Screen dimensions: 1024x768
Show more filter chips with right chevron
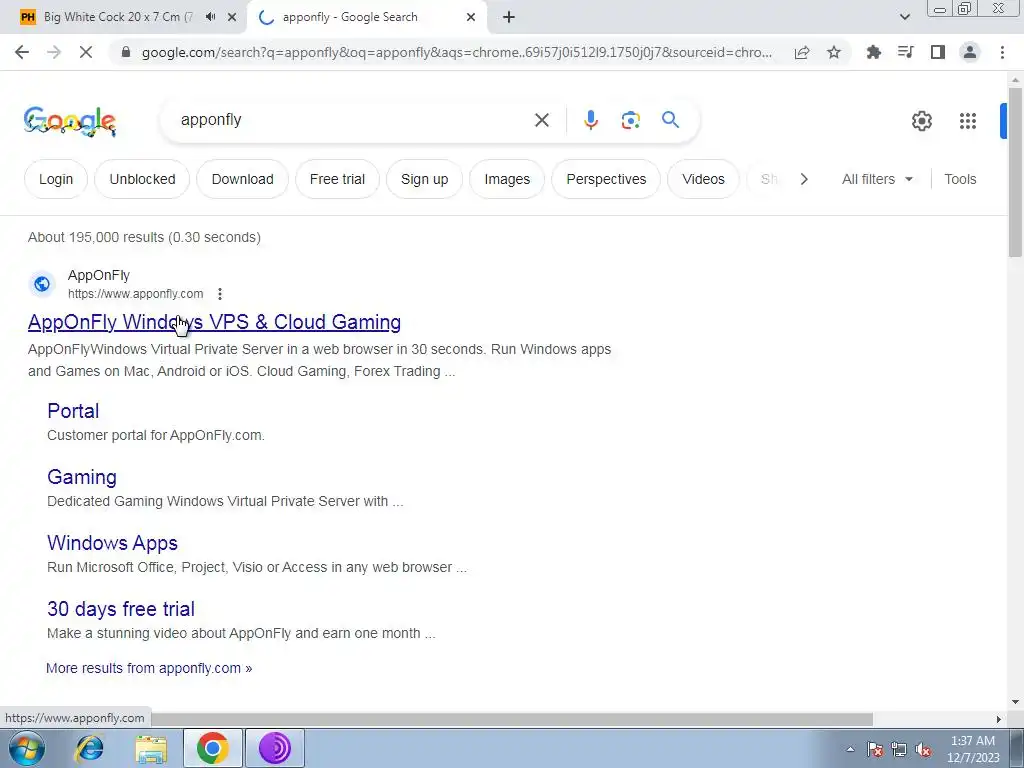click(x=804, y=179)
